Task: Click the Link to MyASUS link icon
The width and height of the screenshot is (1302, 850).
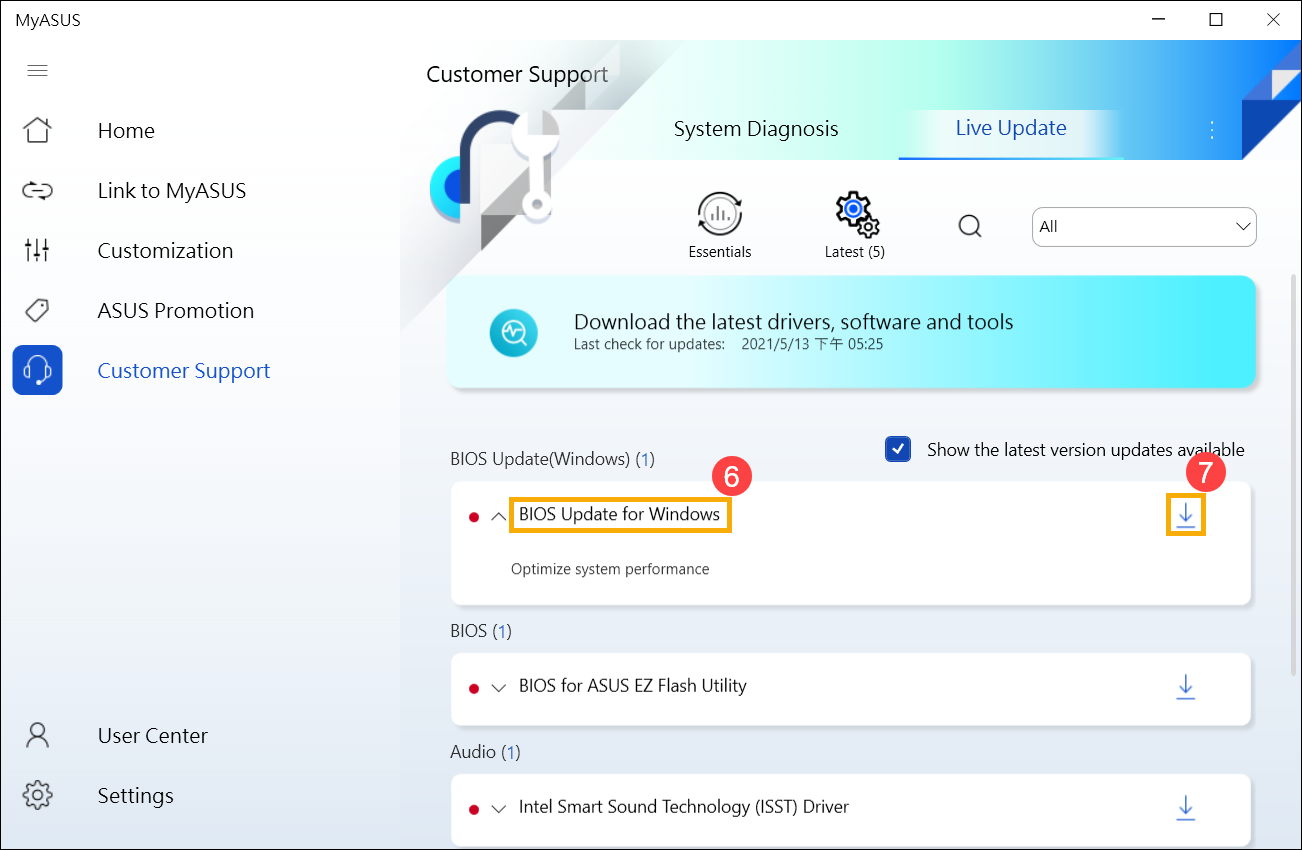Action: coord(37,190)
